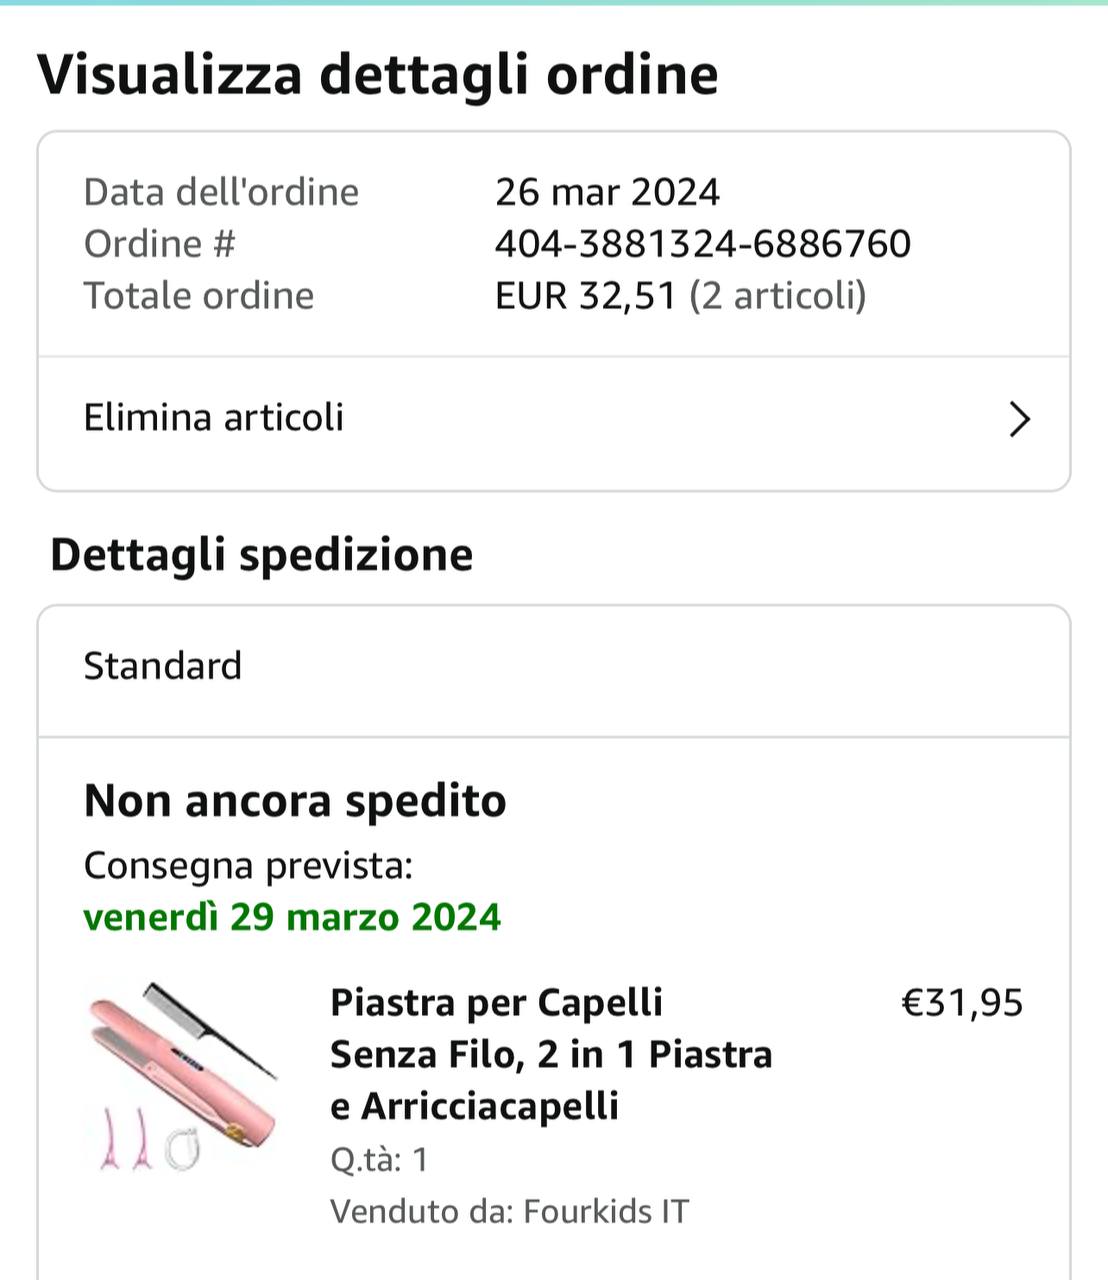
Task: Tap the Ordine # label
Action: pos(159,244)
